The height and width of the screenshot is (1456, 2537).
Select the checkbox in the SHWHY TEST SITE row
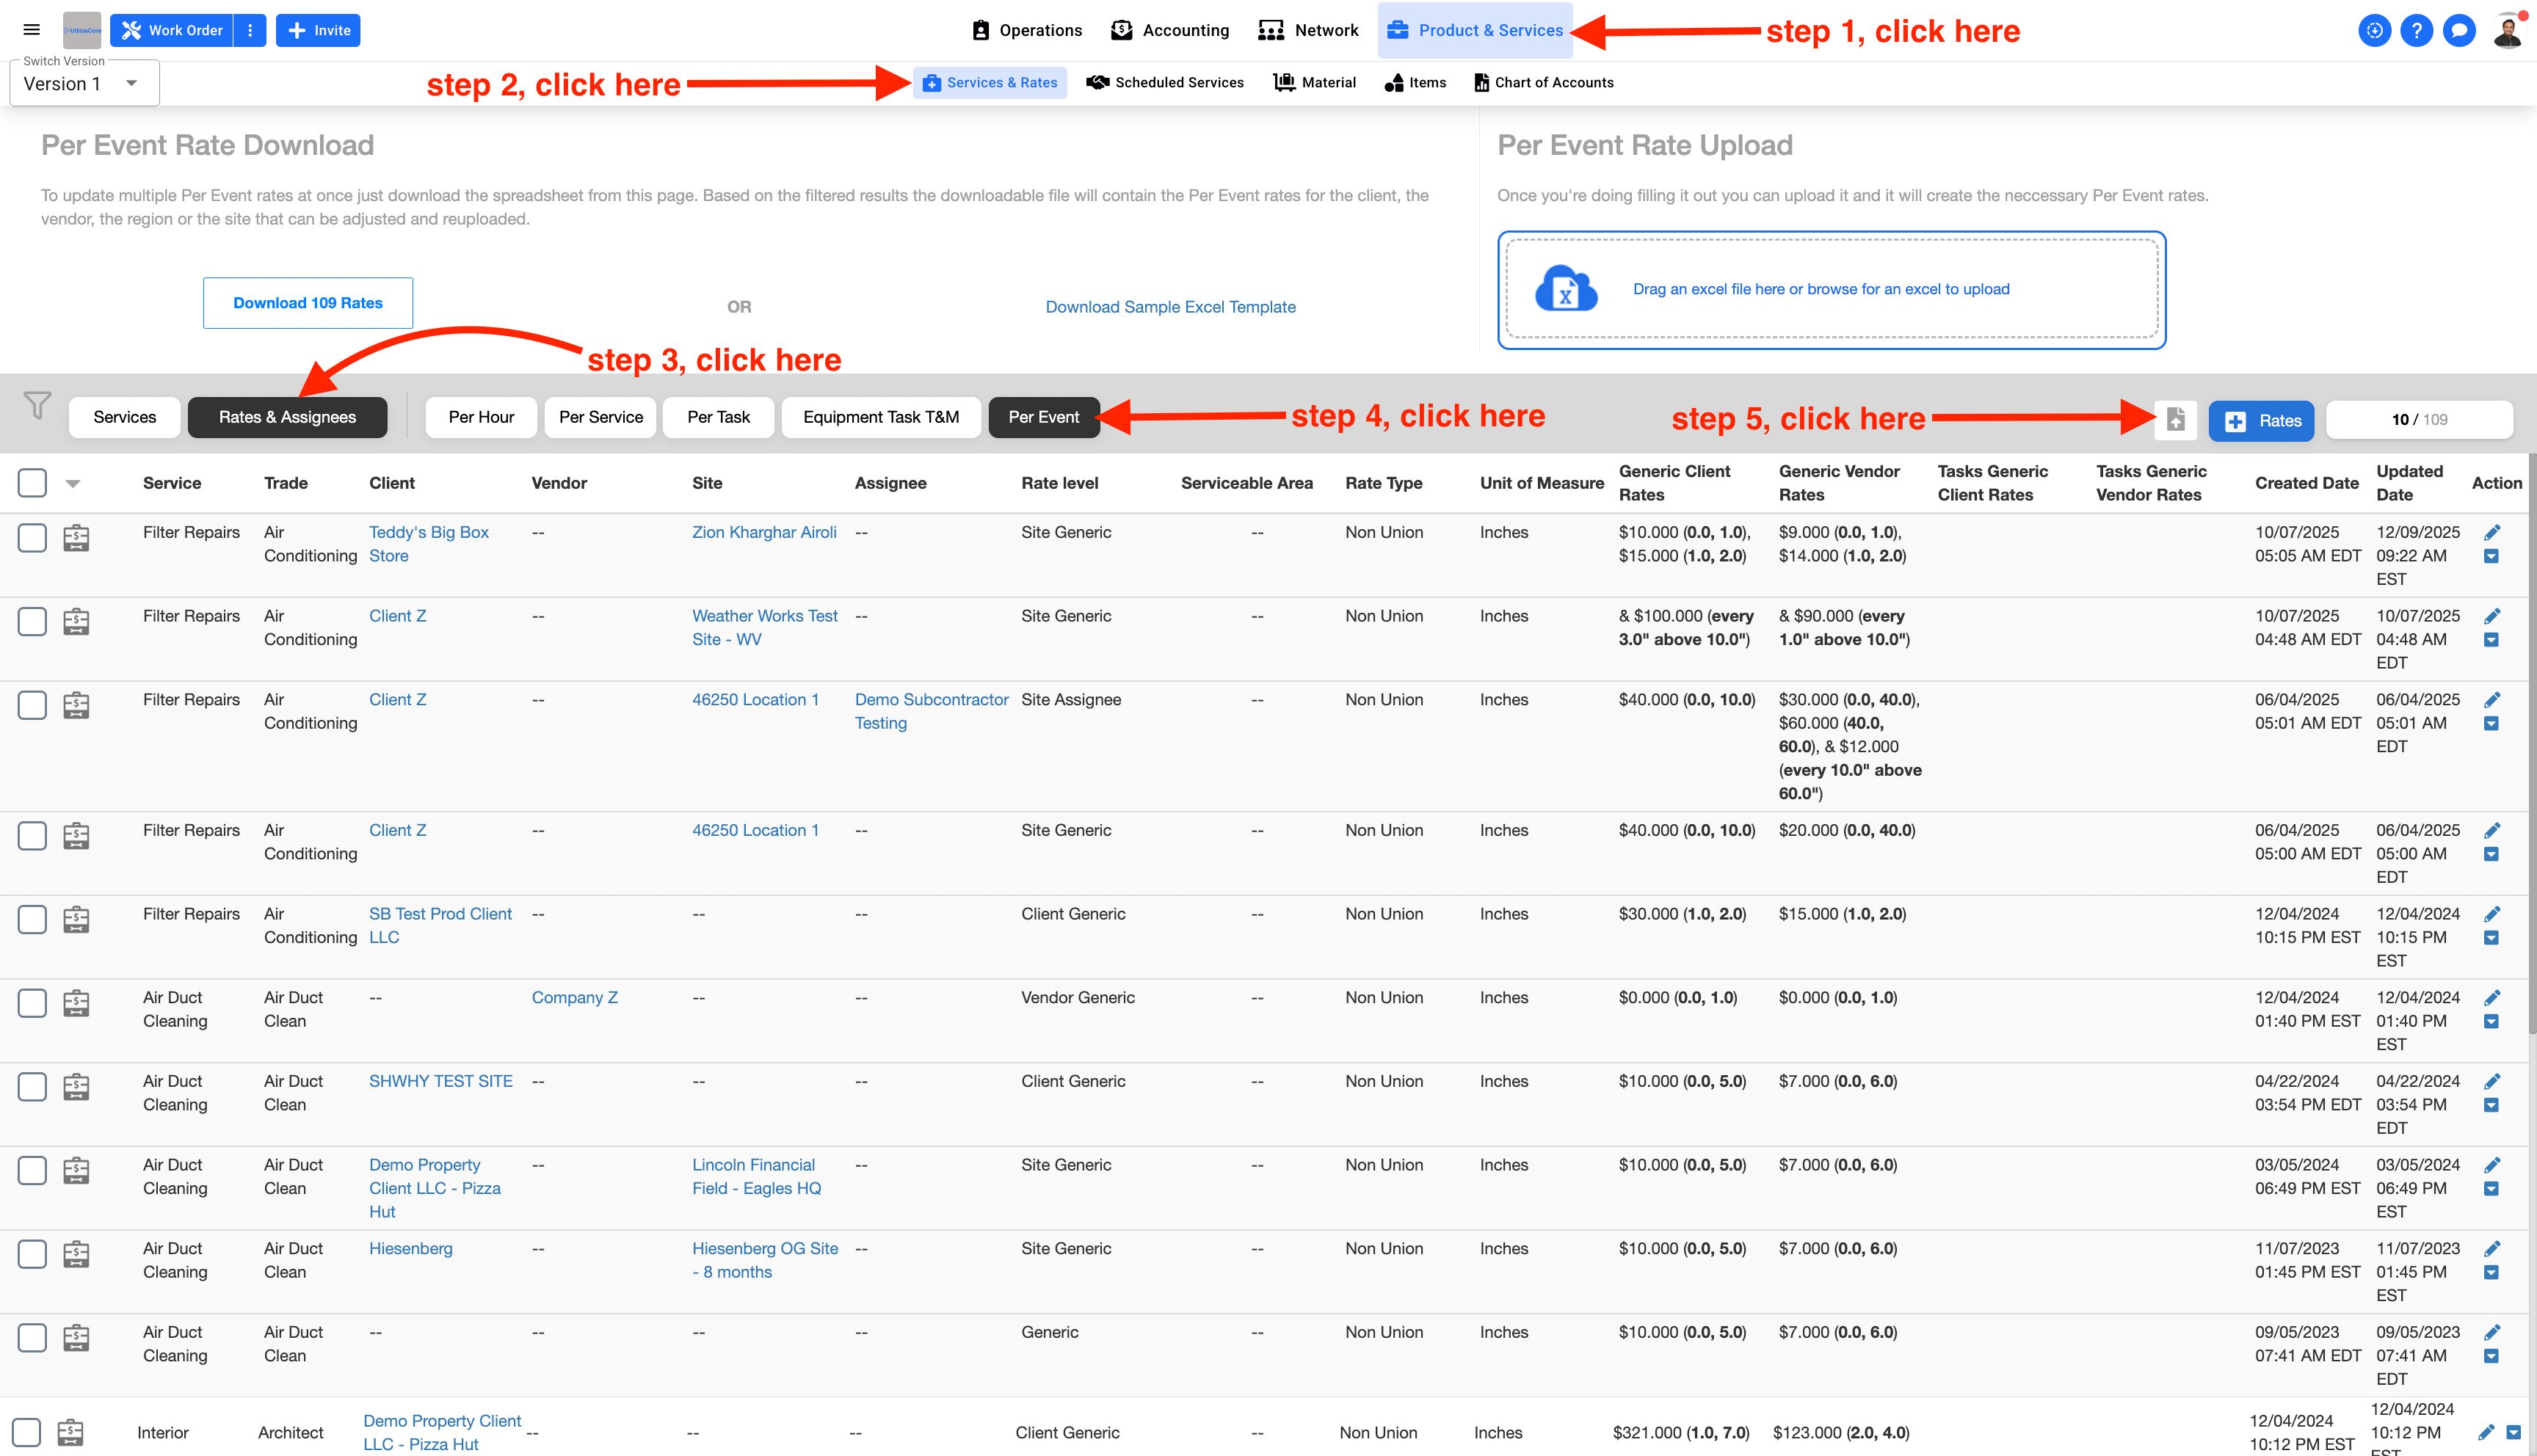[32, 1087]
